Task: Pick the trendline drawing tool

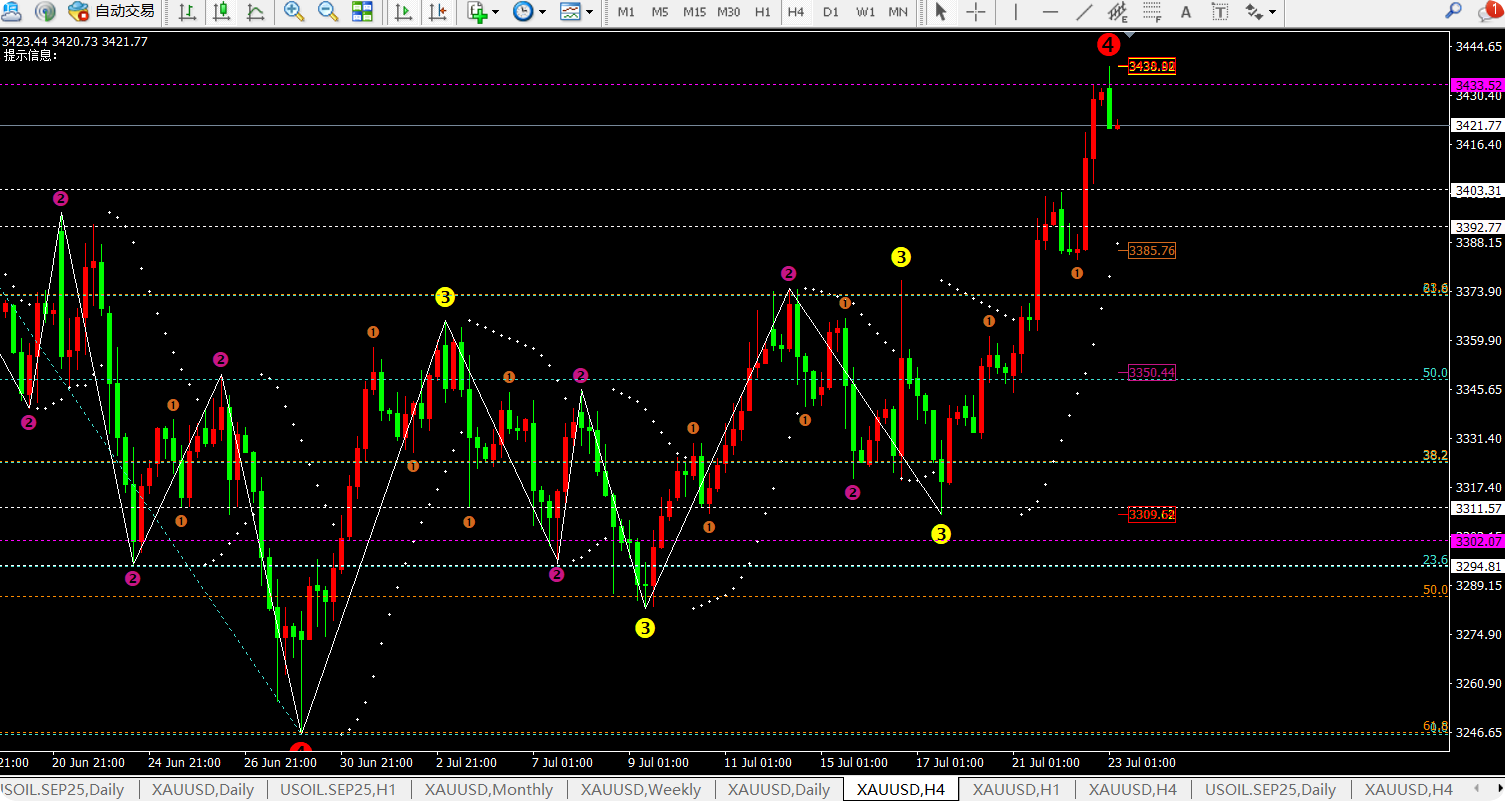Action: [1084, 12]
